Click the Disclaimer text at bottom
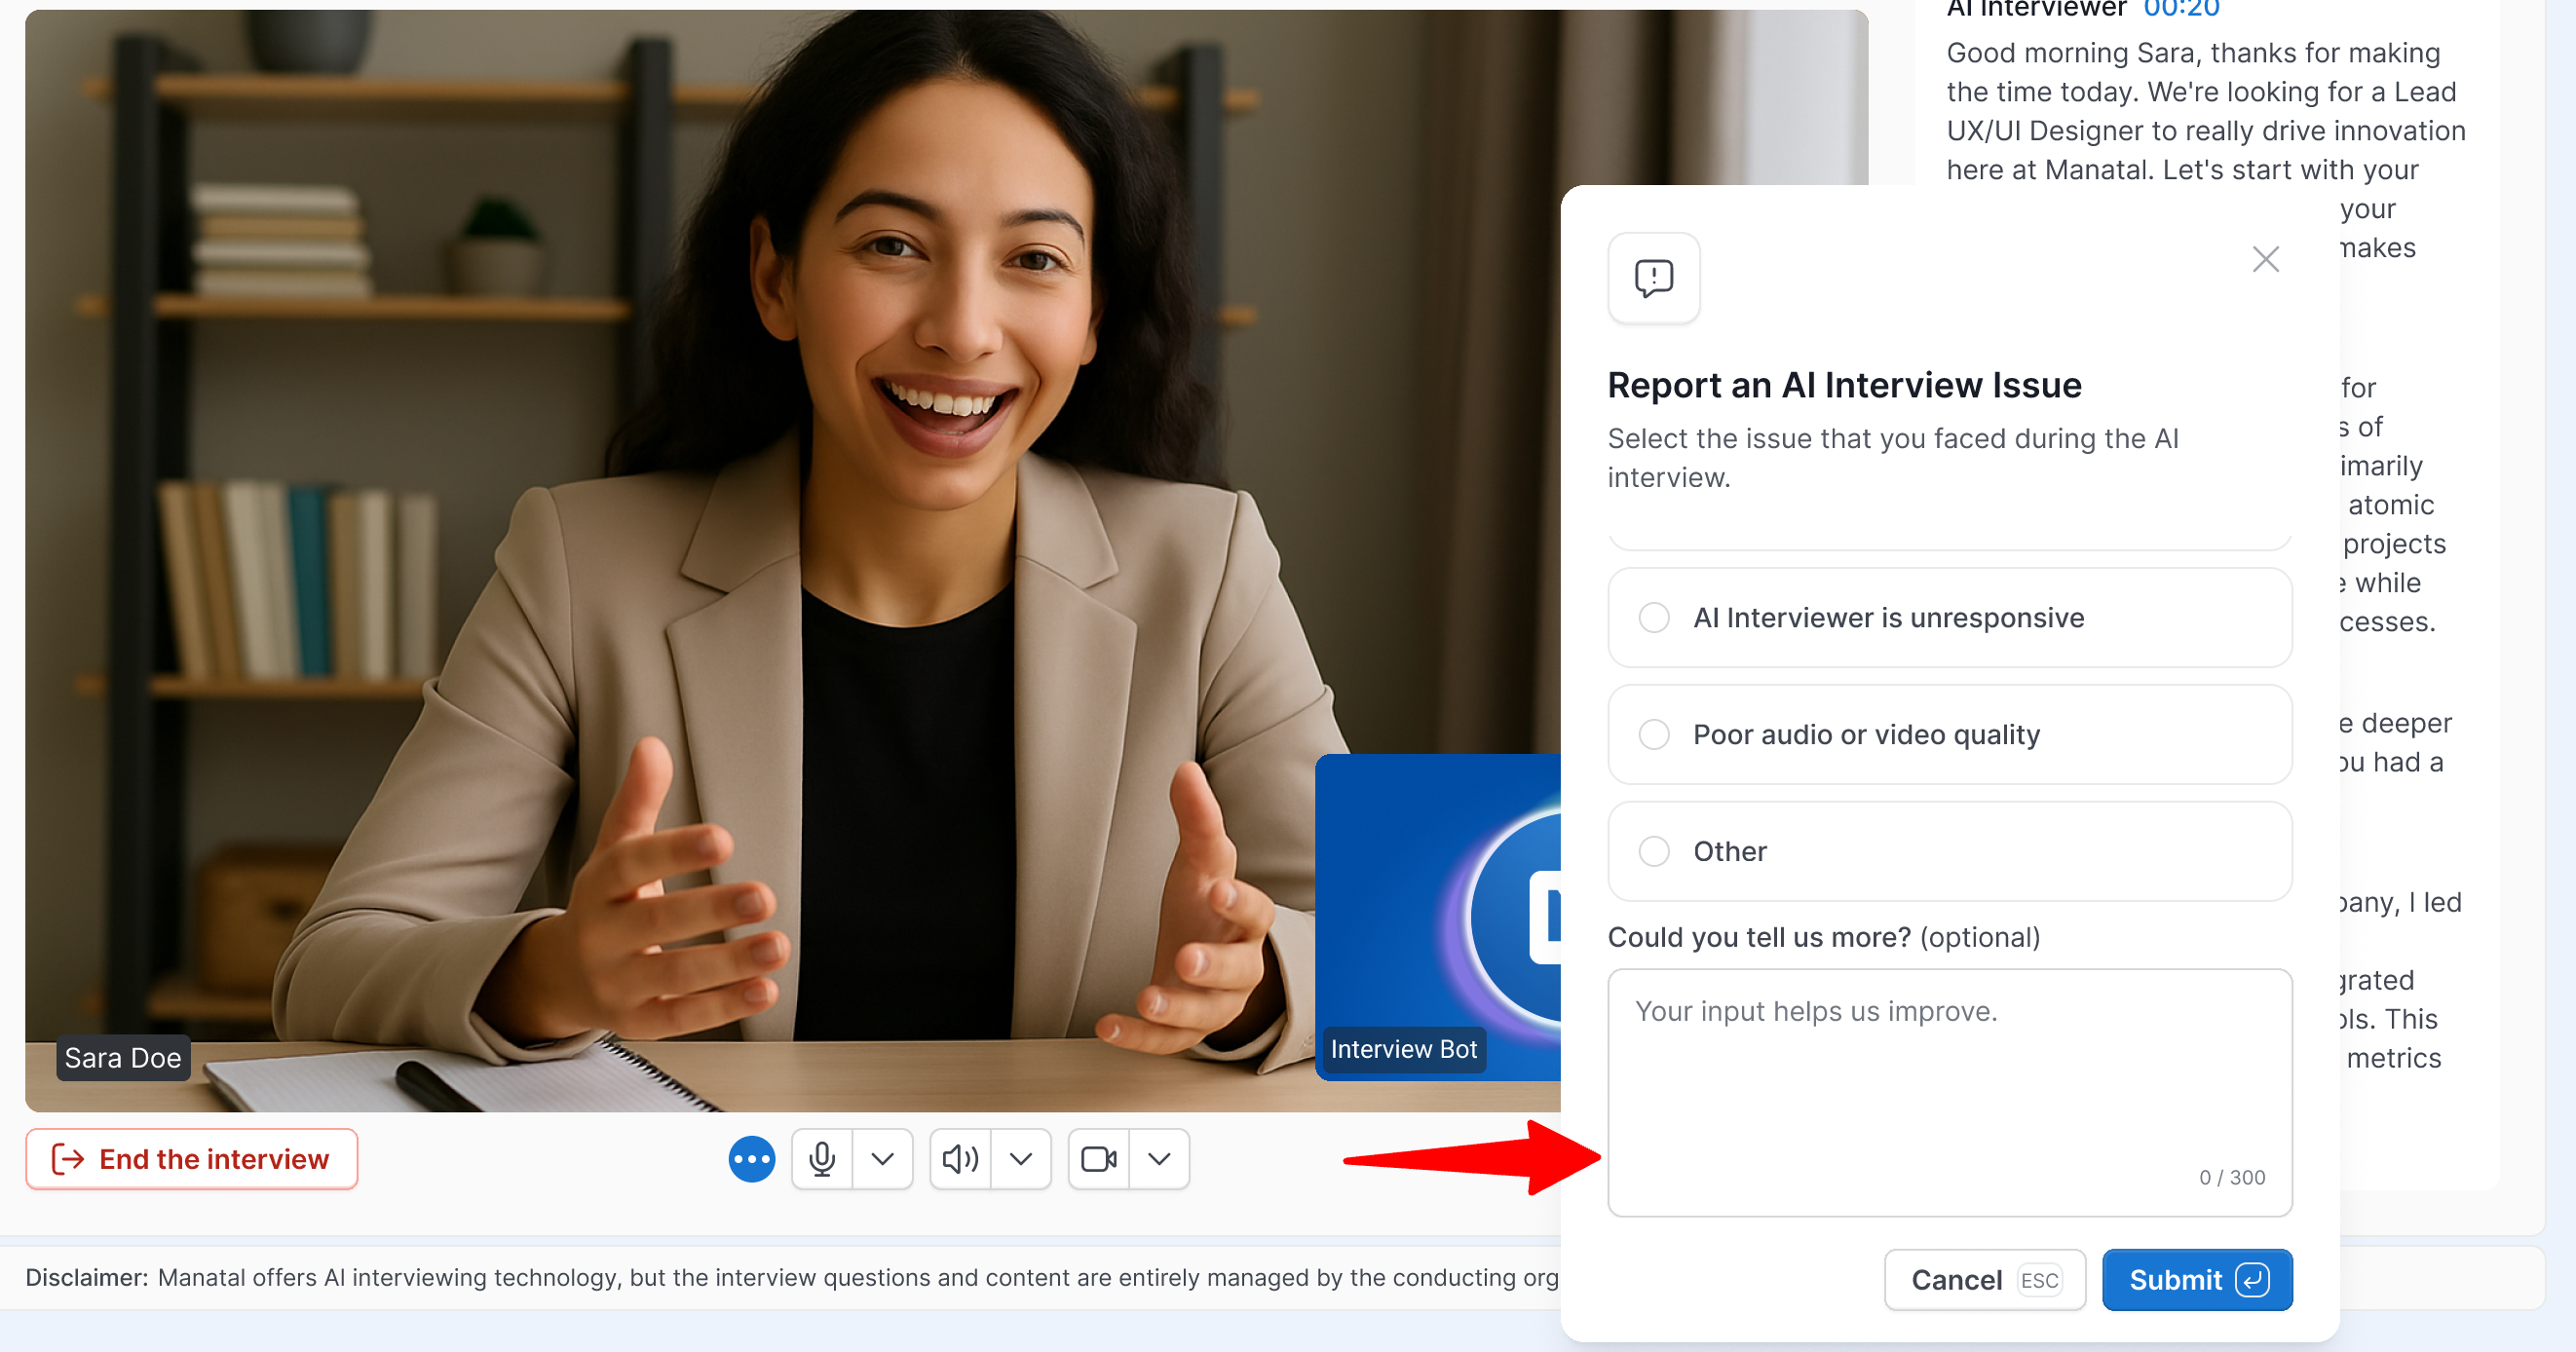 792,1277
